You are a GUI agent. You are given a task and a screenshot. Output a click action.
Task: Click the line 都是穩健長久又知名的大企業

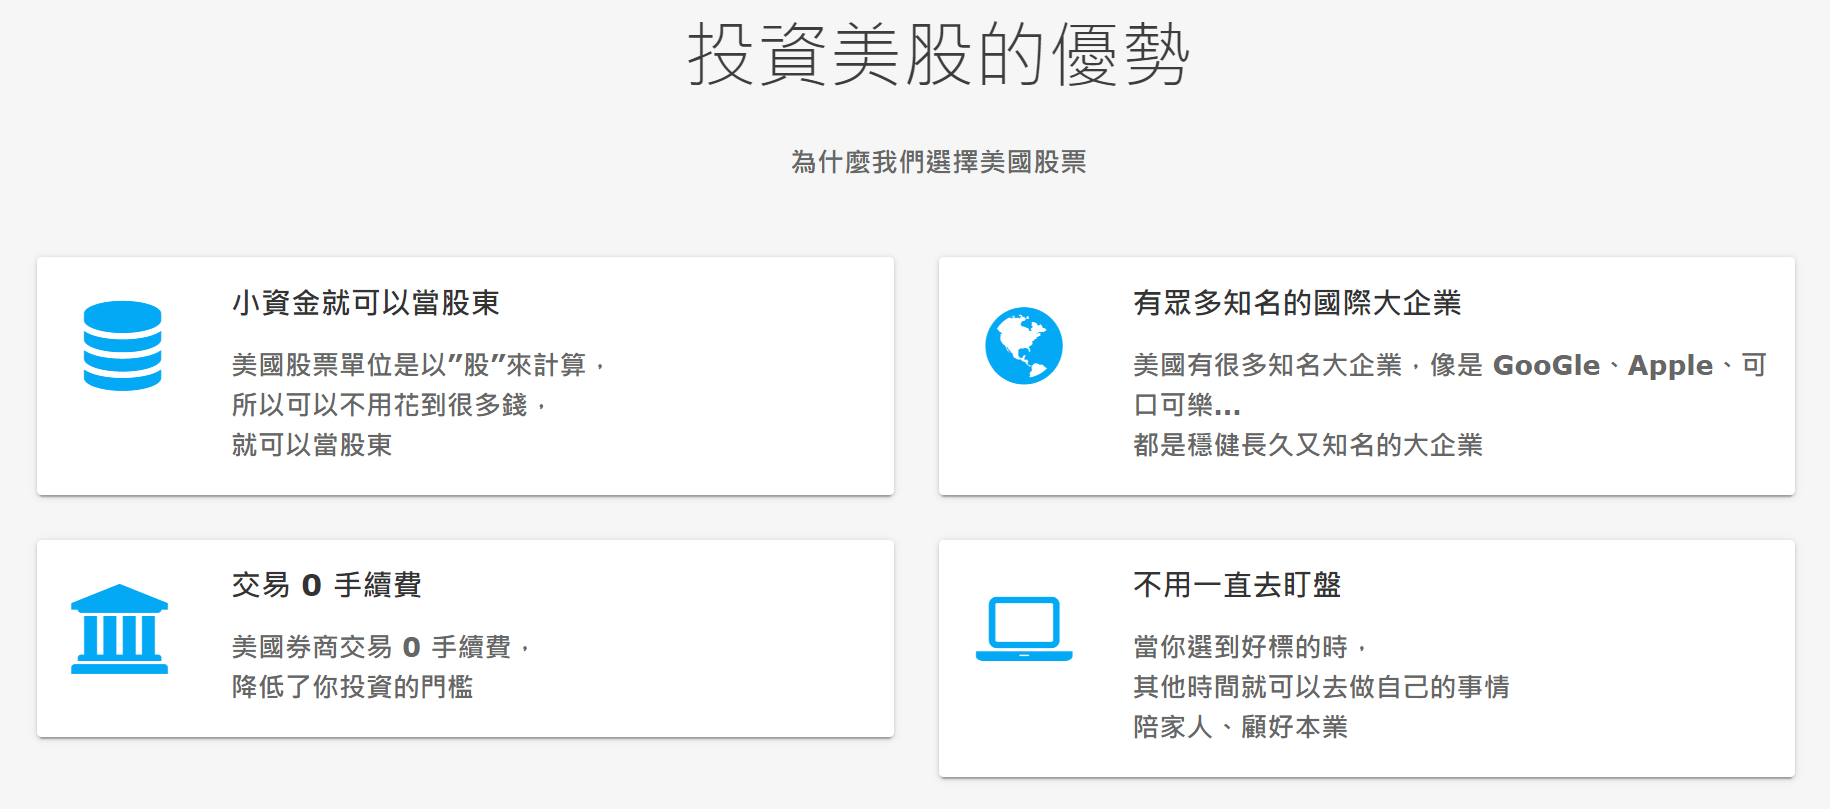pyautogui.click(x=1308, y=445)
